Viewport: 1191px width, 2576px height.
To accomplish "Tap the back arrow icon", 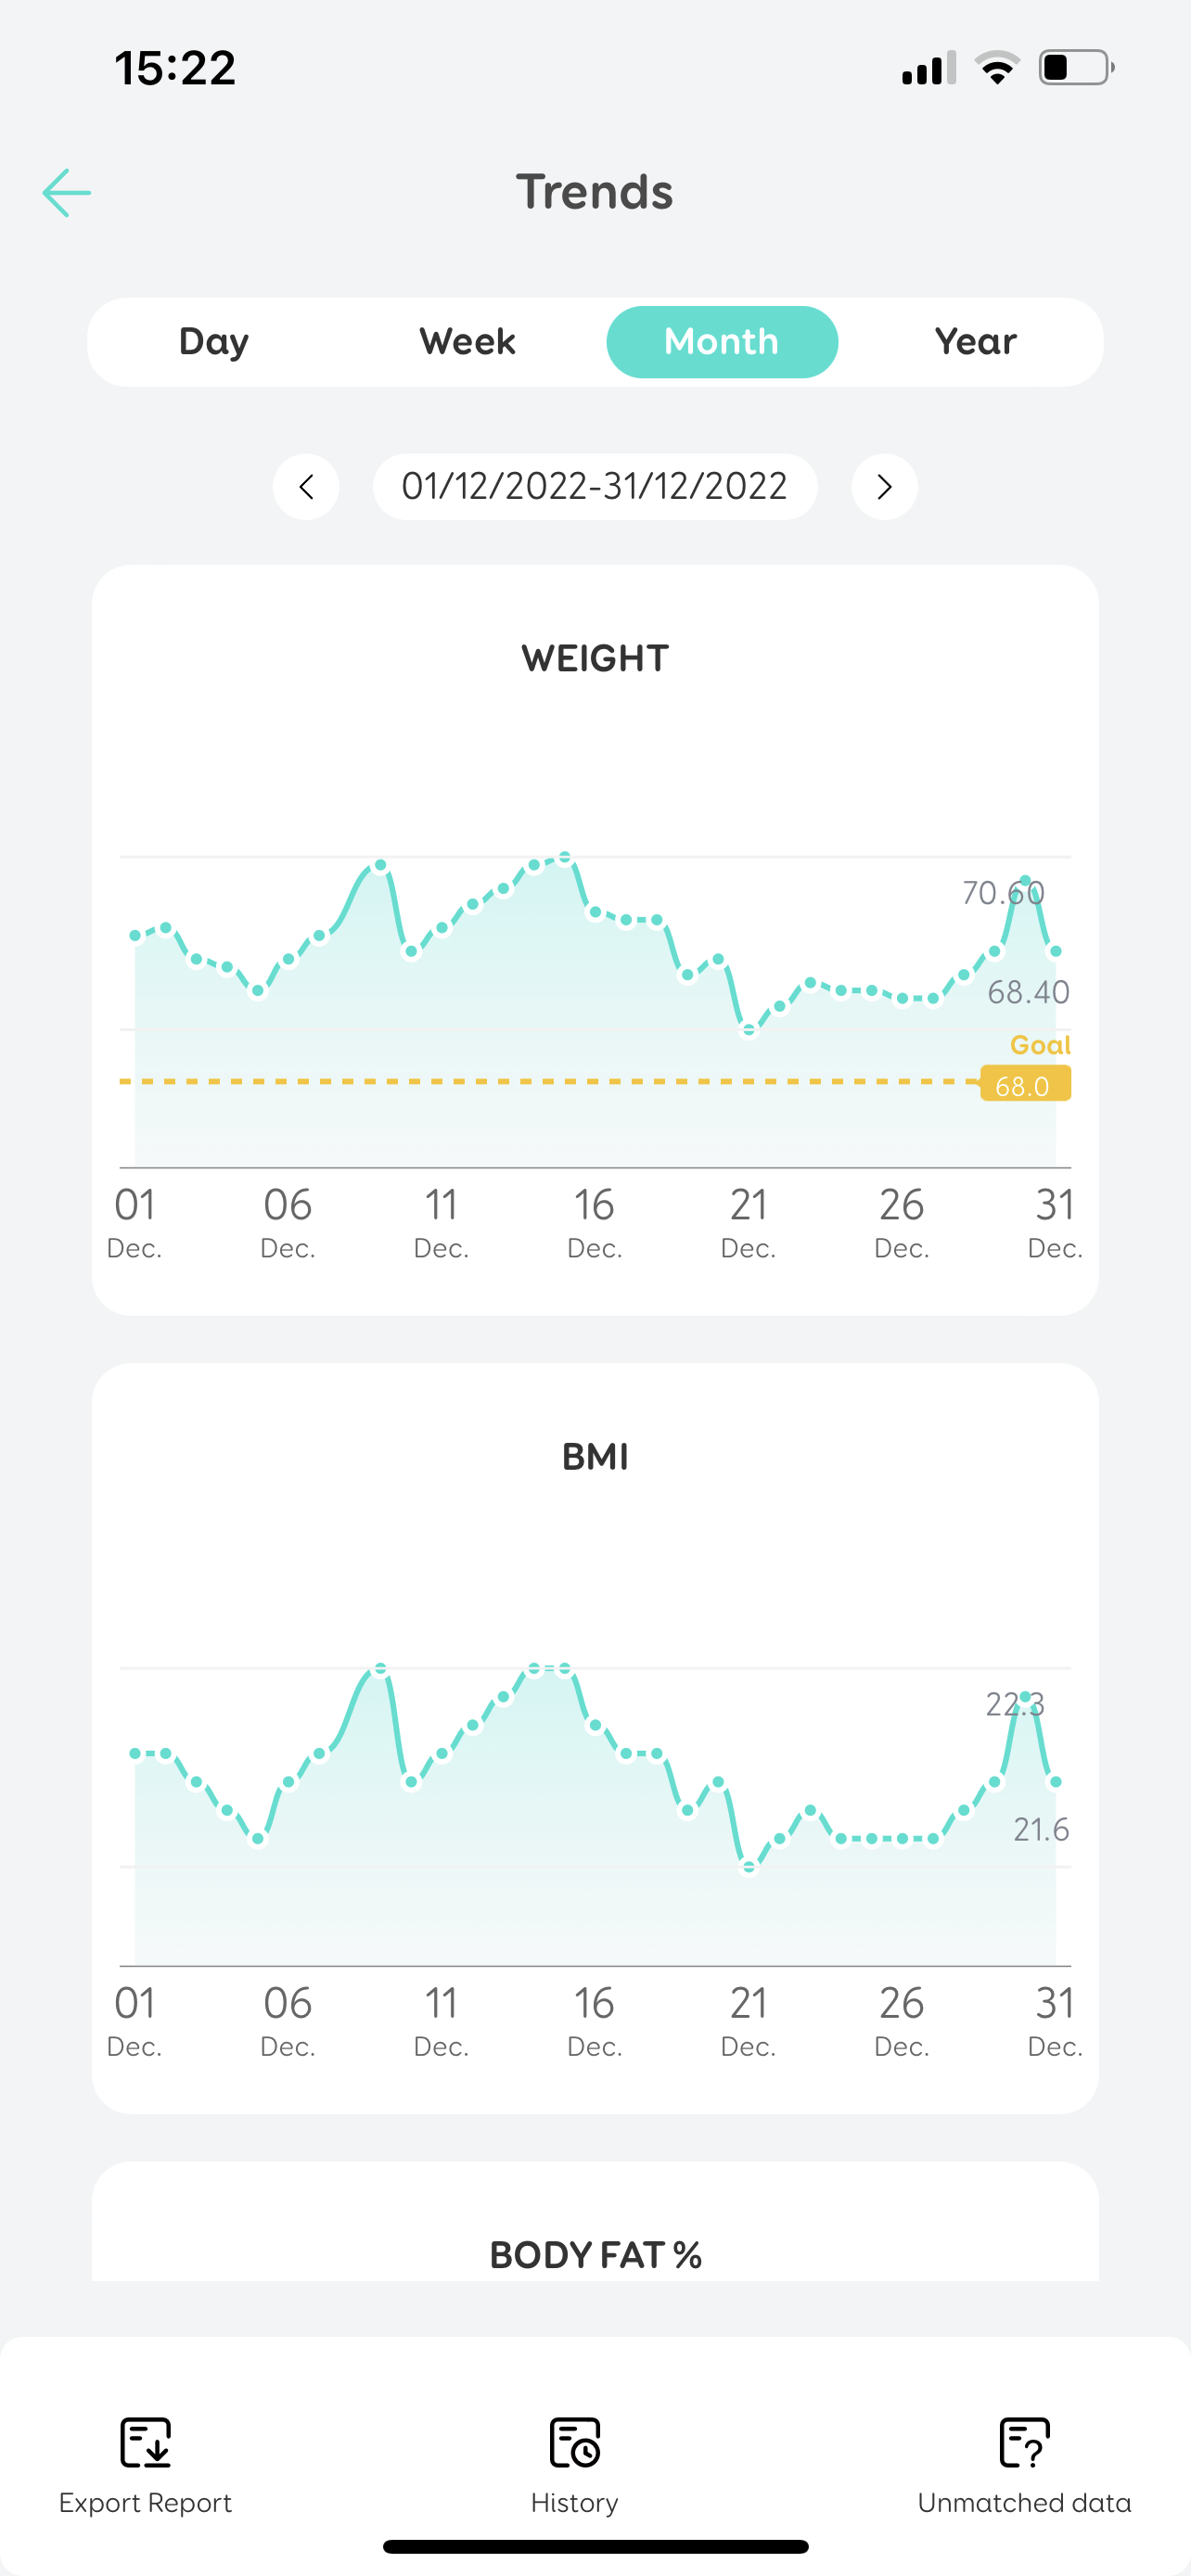I will pyautogui.click(x=67, y=192).
